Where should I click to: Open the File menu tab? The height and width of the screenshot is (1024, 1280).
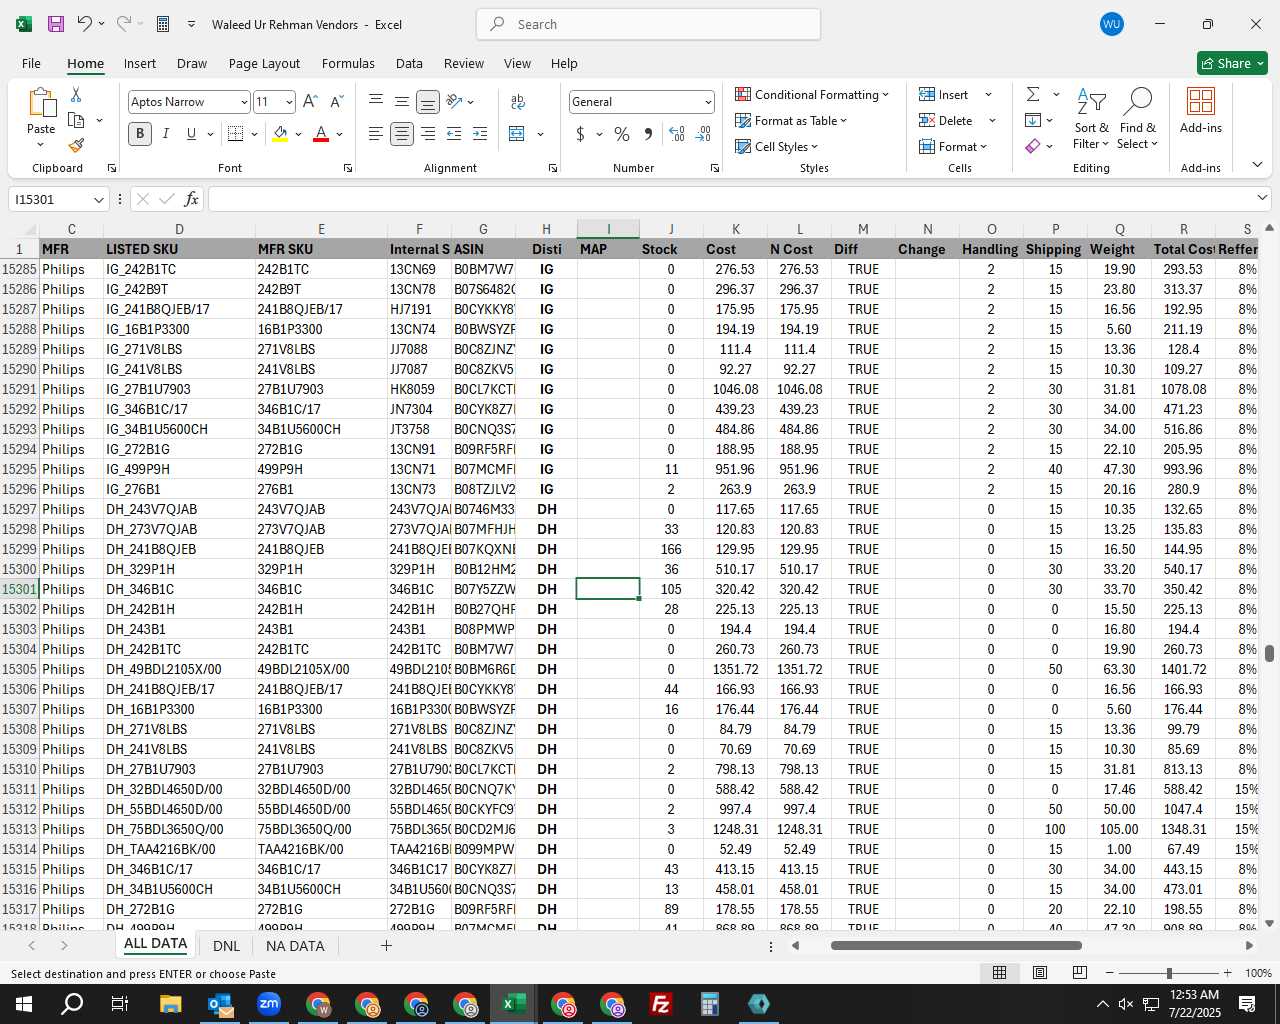tap(31, 63)
